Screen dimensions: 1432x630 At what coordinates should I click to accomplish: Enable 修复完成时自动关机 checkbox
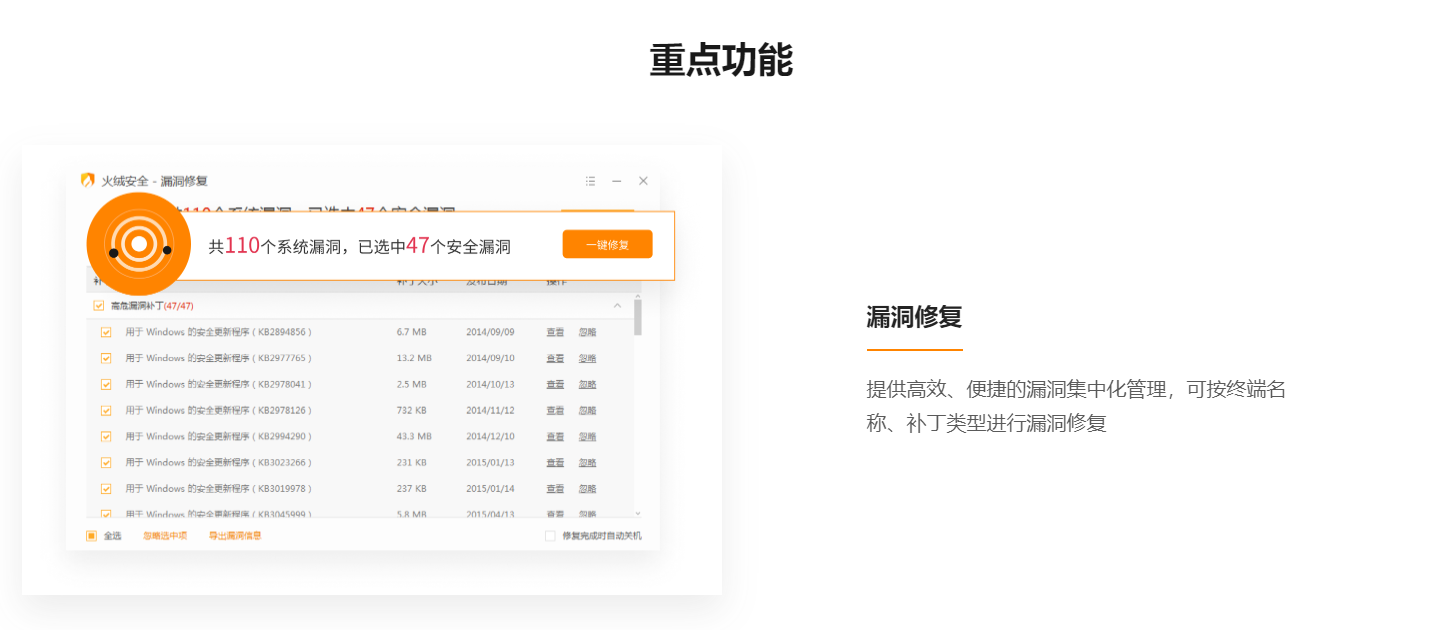pos(550,536)
